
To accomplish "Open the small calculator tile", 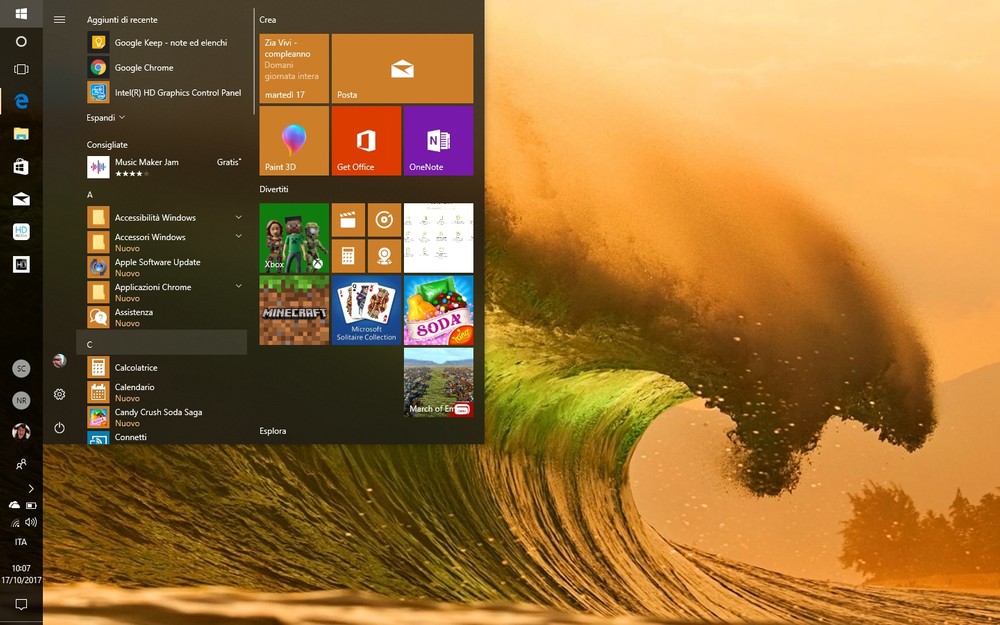I will tap(348, 256).
